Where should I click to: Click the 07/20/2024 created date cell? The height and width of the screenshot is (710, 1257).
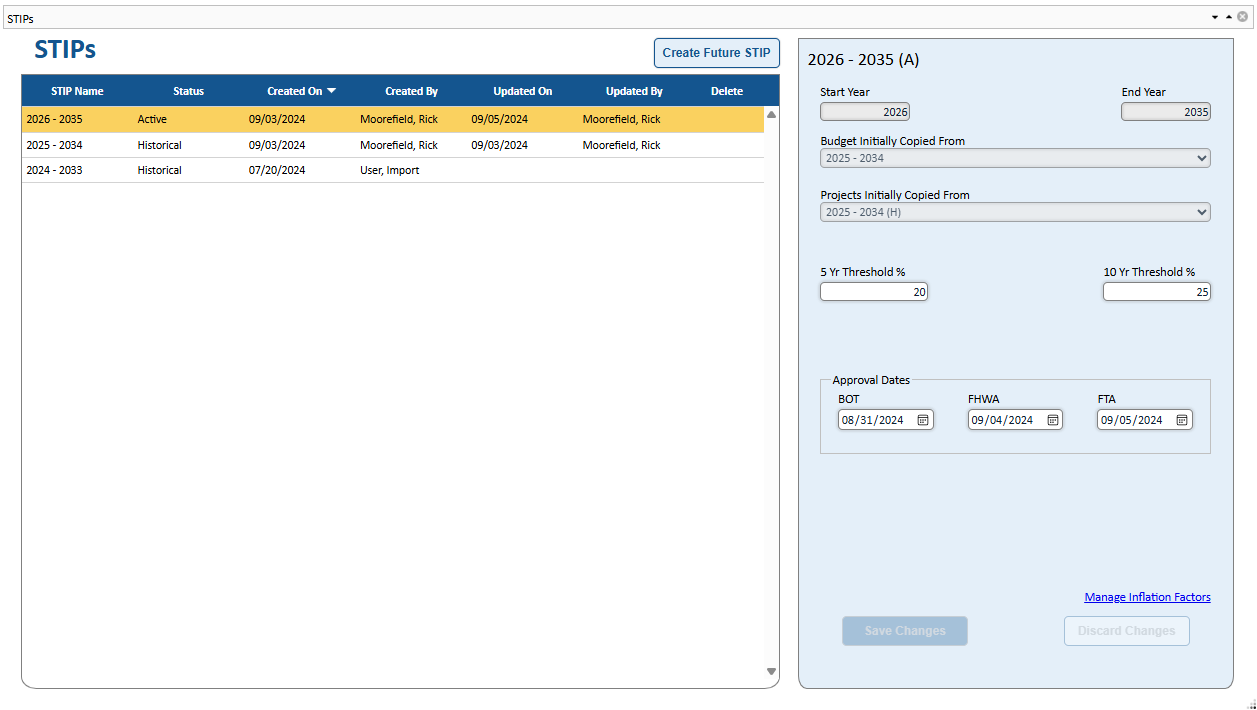pyautogui.click(x=277, y=170)
